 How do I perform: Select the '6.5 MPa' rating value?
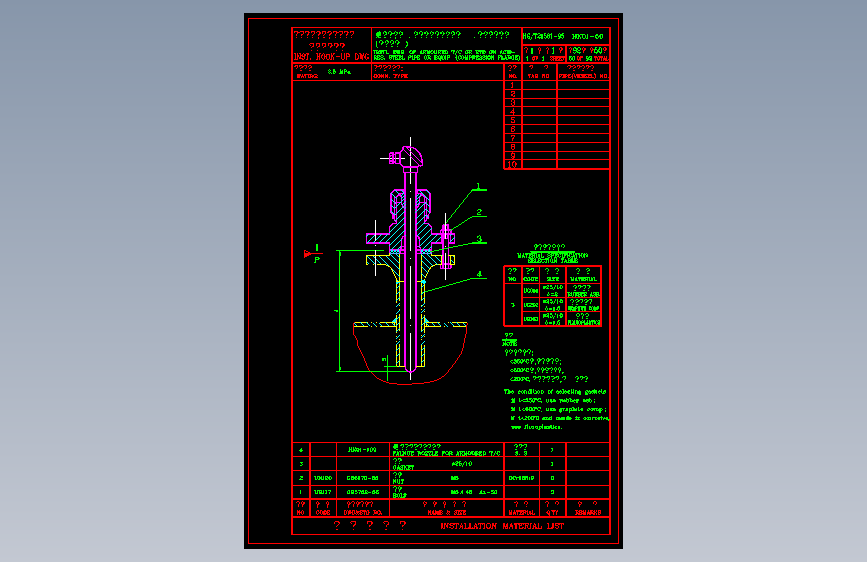tap(339, 72)
